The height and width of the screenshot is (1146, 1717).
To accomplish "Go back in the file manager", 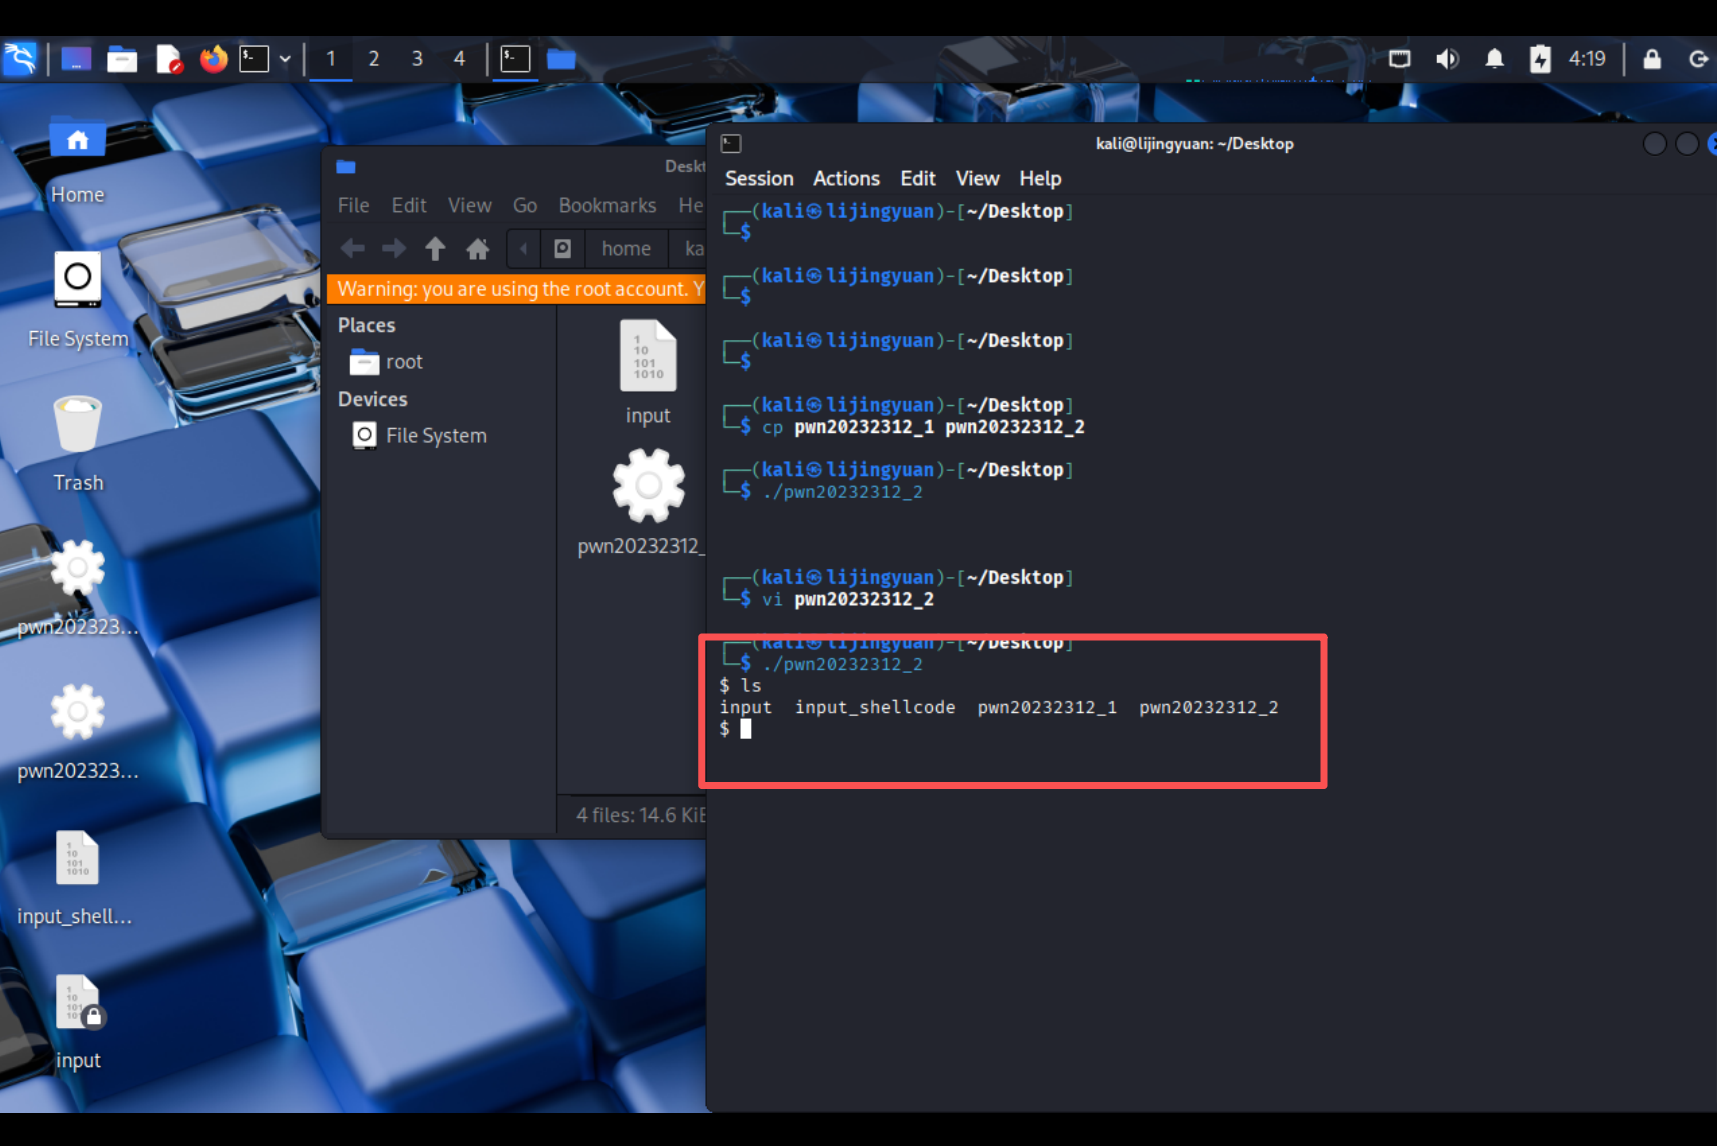I will 352,248.
